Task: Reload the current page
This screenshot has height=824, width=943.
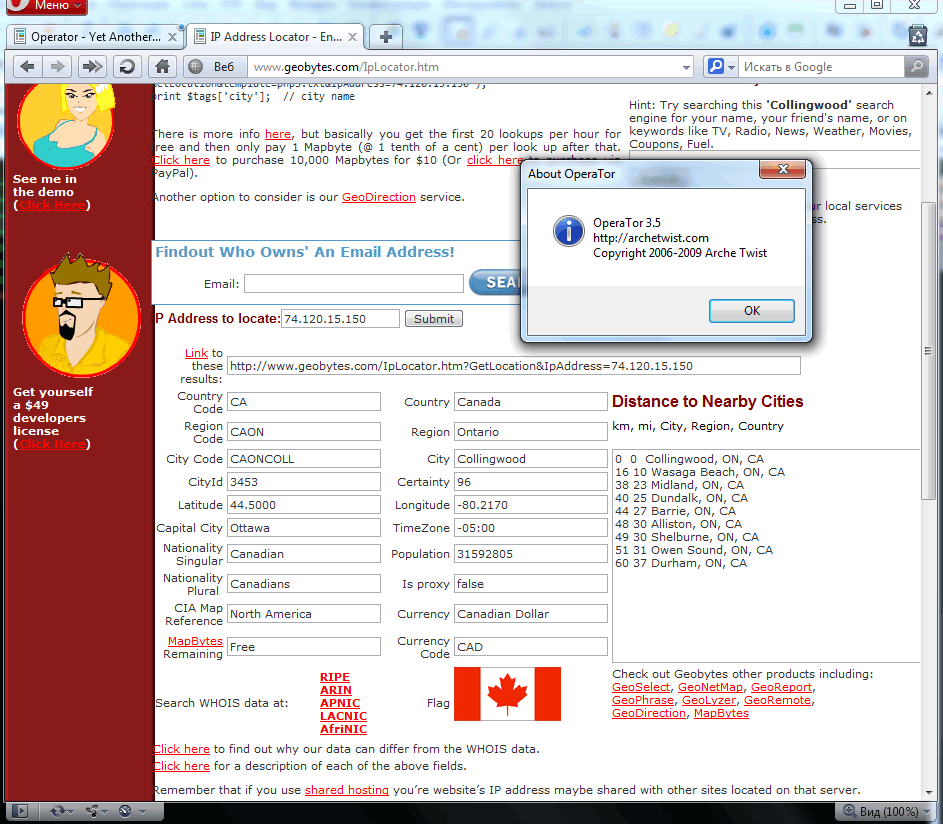Action: 126,67
